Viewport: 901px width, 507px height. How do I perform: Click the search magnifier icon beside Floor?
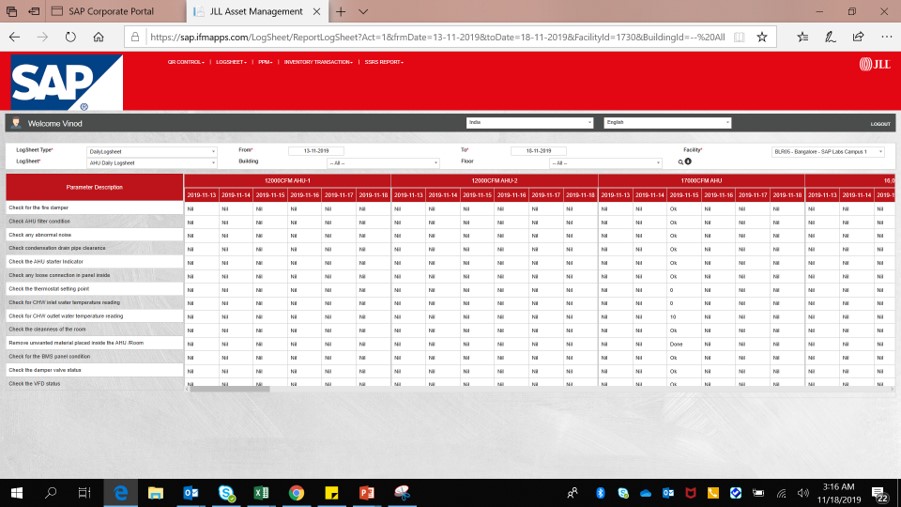pos(680,162)
